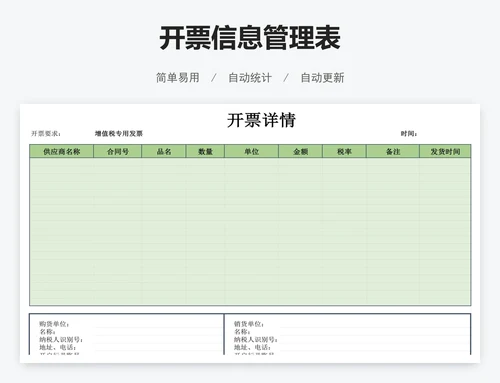The height and width of the screenshot is (383, 500).
Task: Select the 合同号 column header
Action: tap(118, 151)
